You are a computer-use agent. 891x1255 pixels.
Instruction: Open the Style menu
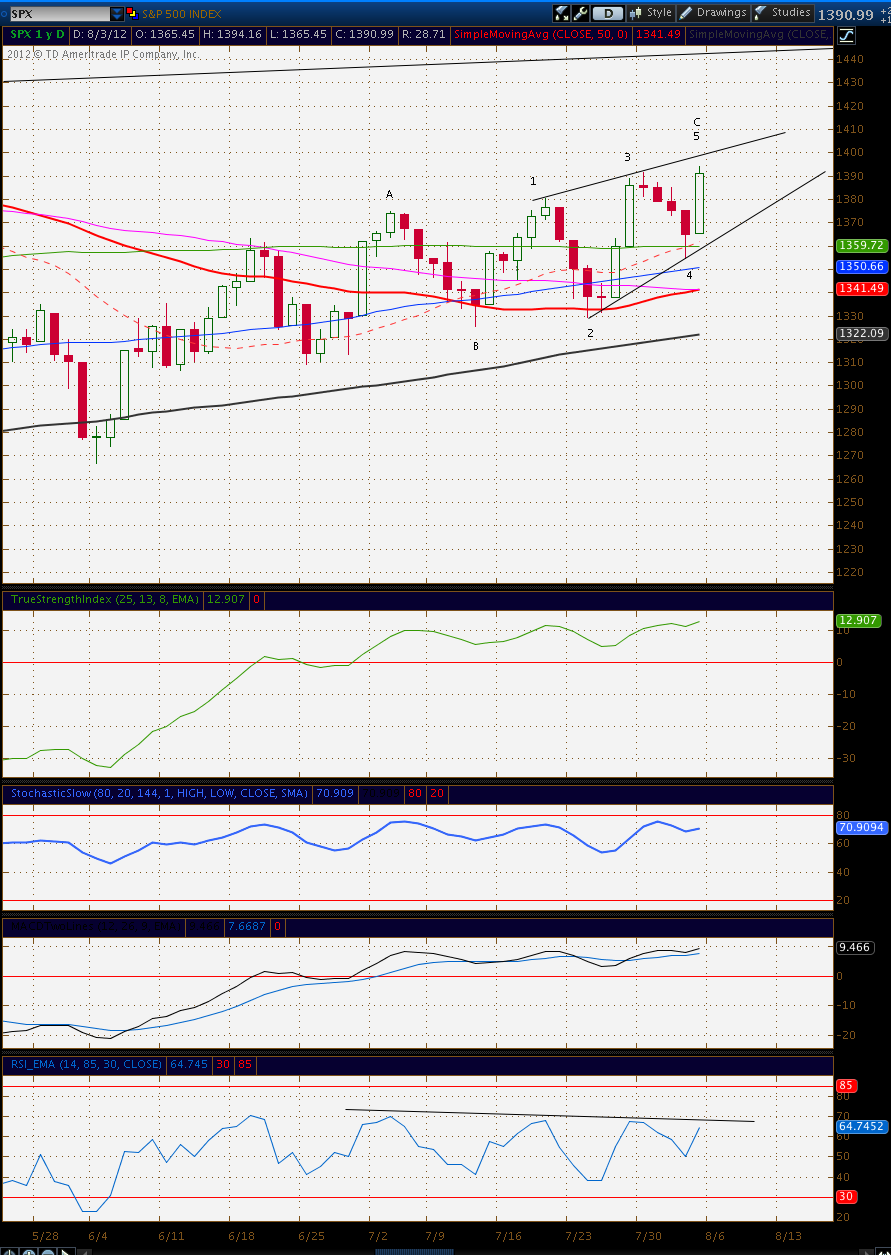click(659, 13)
